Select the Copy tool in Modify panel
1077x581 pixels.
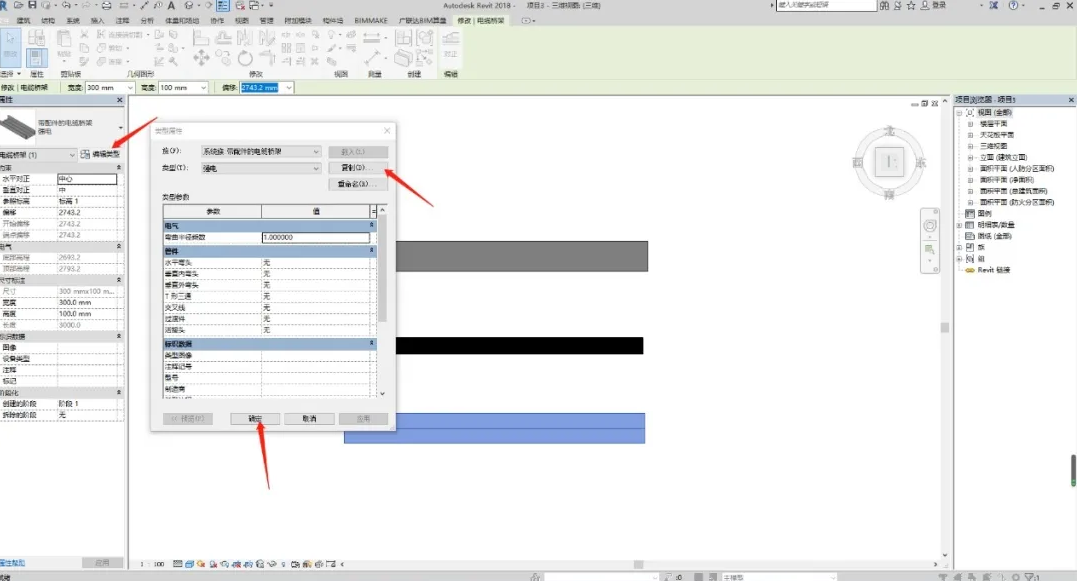(x=223, y=58)
